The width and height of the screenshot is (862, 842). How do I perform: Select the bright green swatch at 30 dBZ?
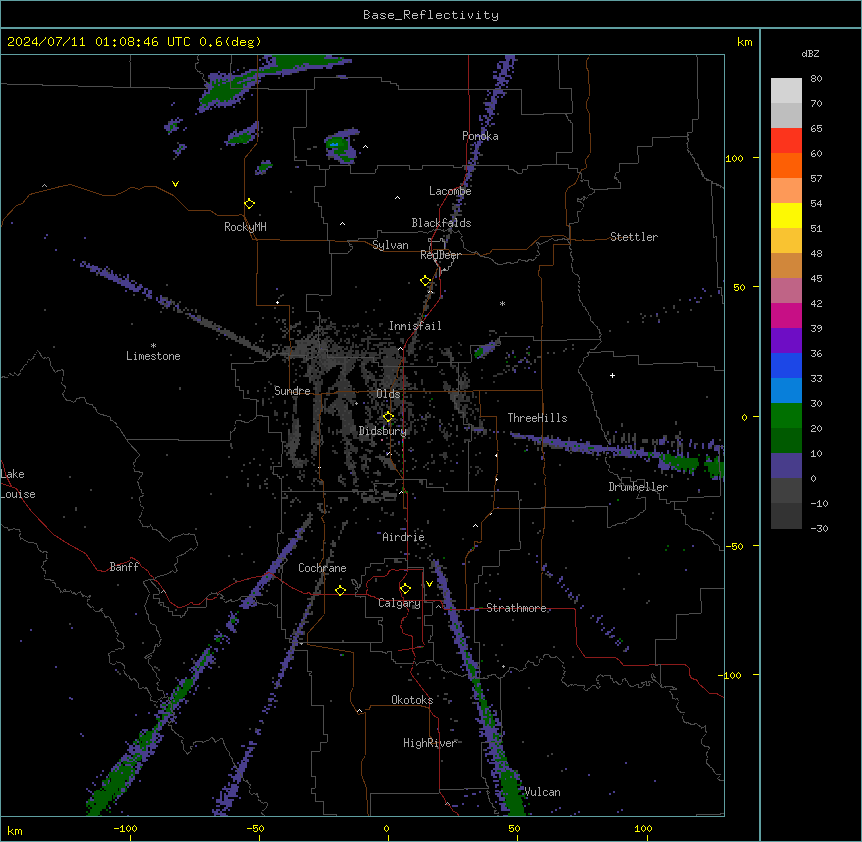pos(786,416)
